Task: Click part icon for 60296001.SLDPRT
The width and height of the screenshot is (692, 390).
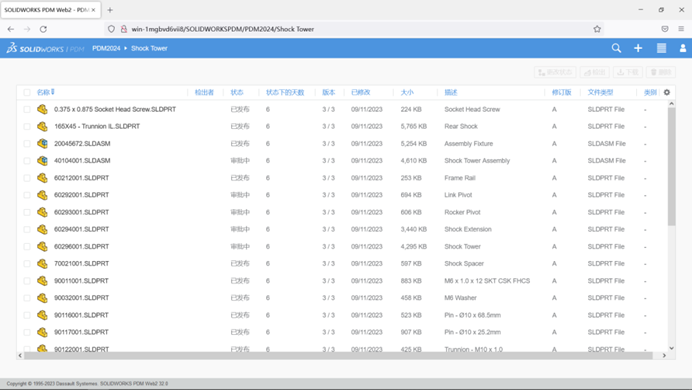Action: 42,246
